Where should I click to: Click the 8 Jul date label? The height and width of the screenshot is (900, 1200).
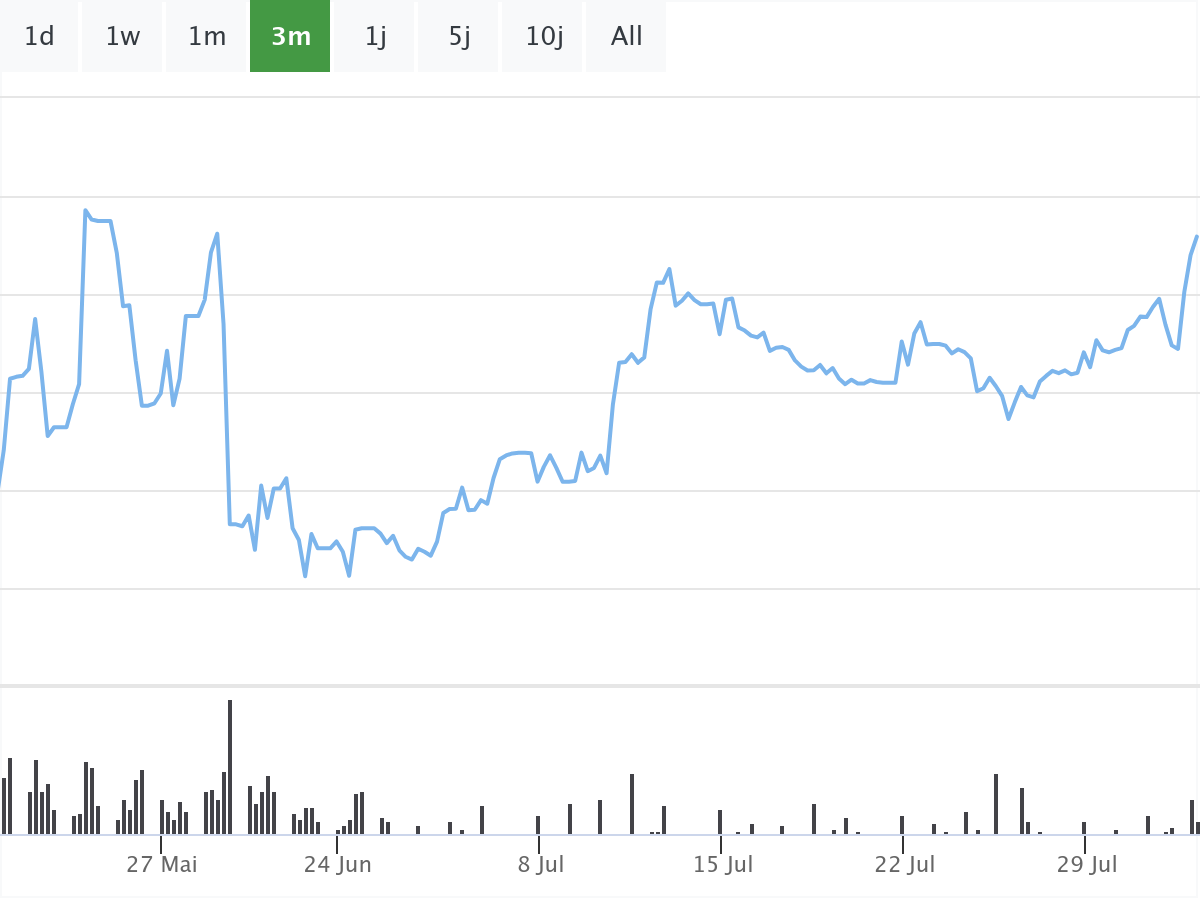tap(540, 864)
